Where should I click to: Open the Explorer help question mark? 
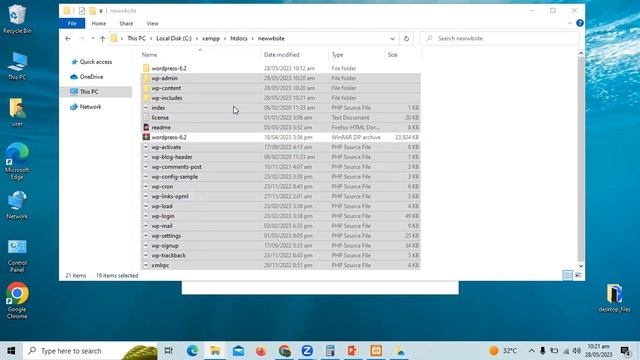click(580, 23)
